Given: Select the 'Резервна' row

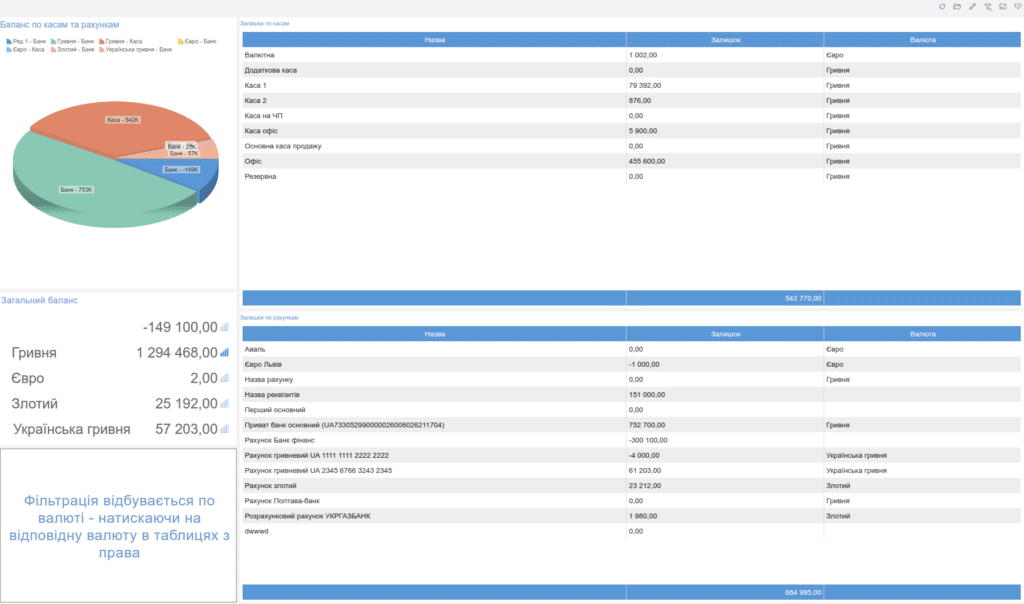Looking at the screenshot, I should (x=632, y=176).
